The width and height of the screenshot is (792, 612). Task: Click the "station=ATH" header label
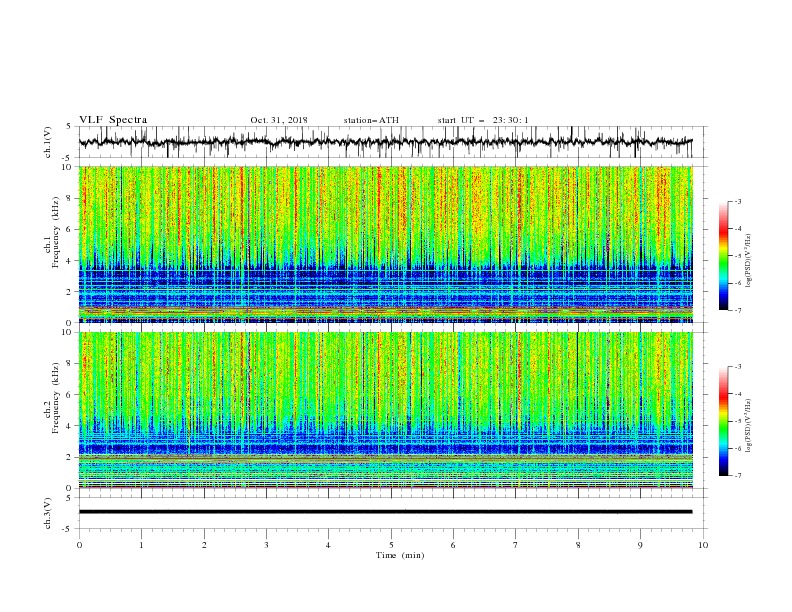click(x=371, y=120)
